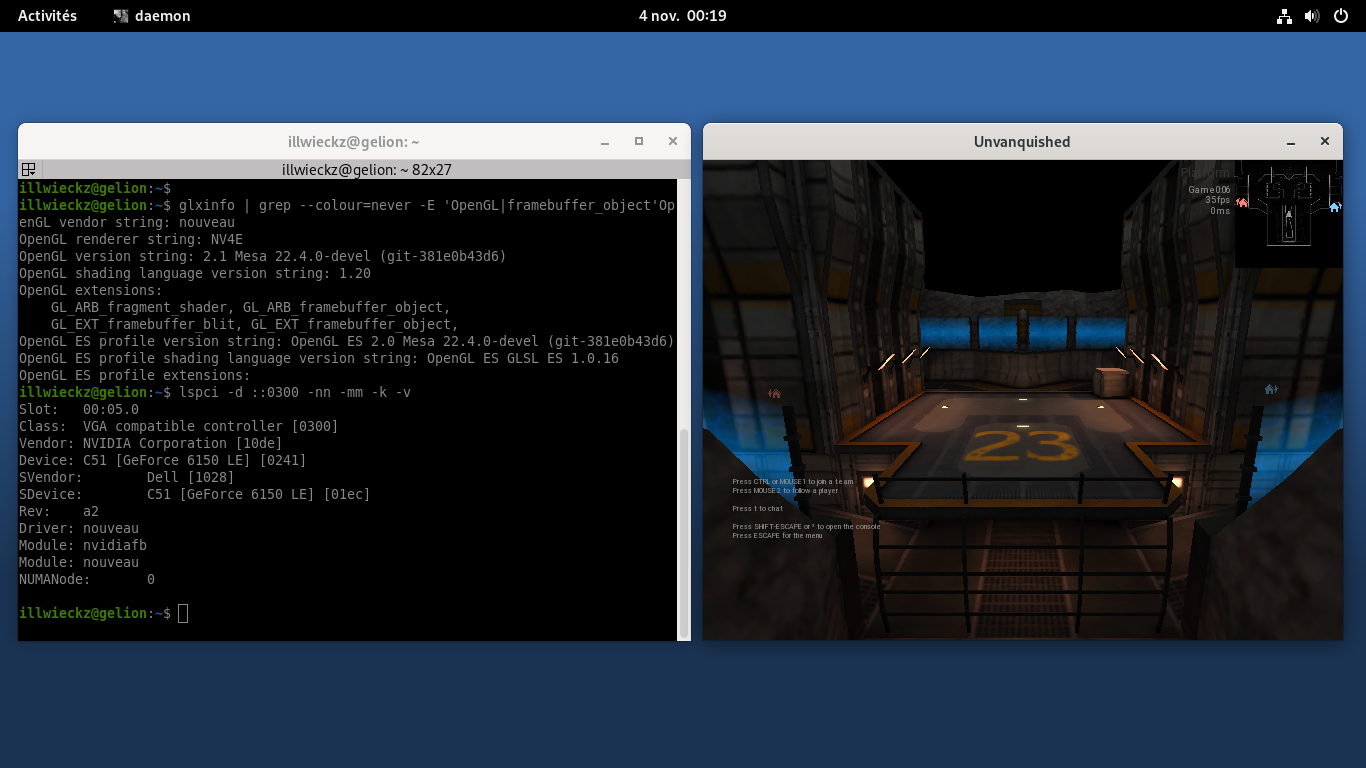This screenshot has width=1366, height=768.
Task: Click the 'OpenGL version string: 2.1 Mesa' line
Action: point(263,256)
